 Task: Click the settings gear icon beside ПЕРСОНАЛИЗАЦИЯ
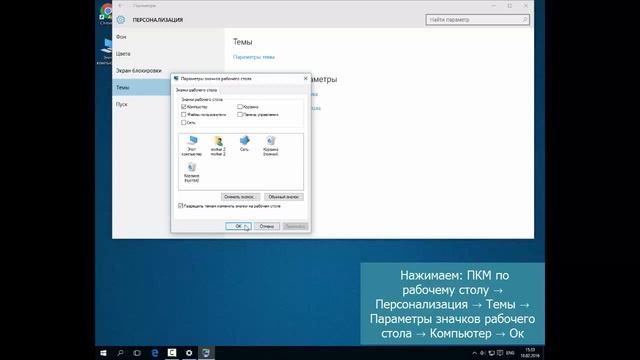(121, 20)
